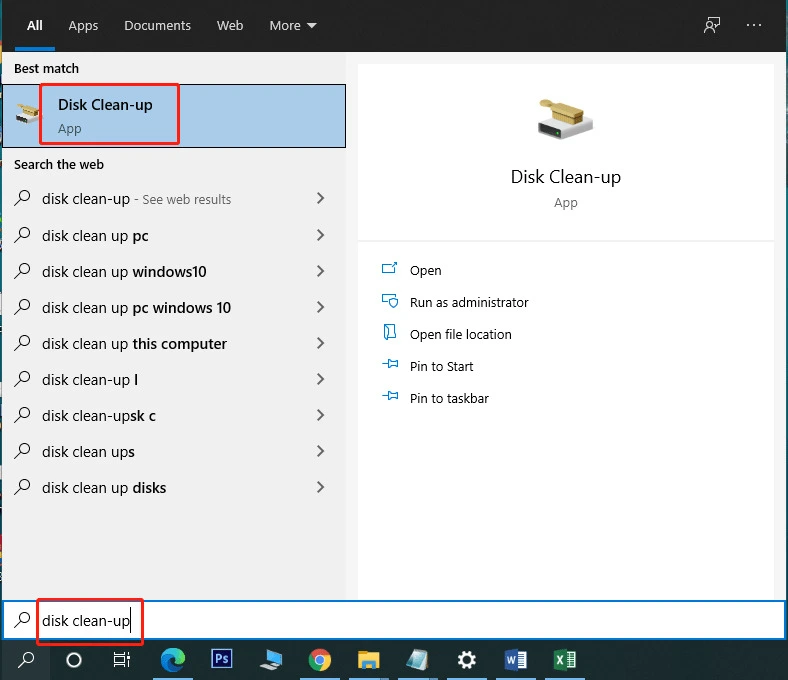Viewport: 788px width, 680px height.
Task: Select the 'disk clean-up l' suggestion
Action: tap(174, 379)
